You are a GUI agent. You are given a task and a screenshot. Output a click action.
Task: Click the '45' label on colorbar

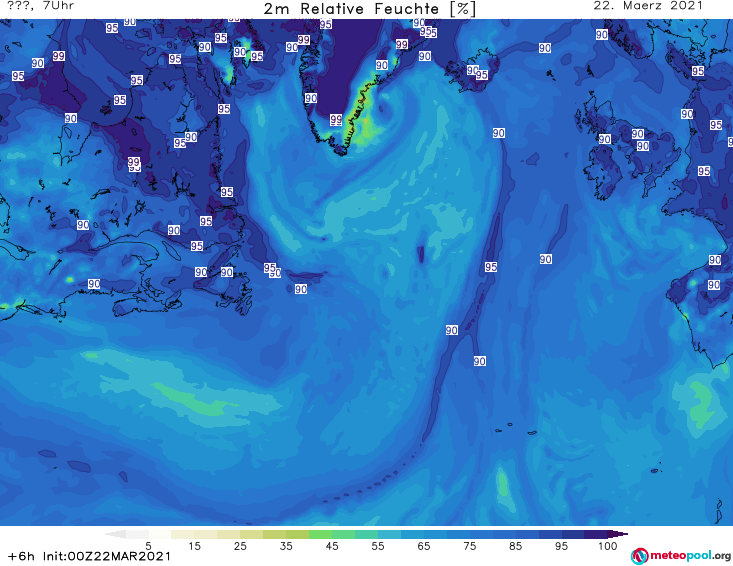coord(331,546)
